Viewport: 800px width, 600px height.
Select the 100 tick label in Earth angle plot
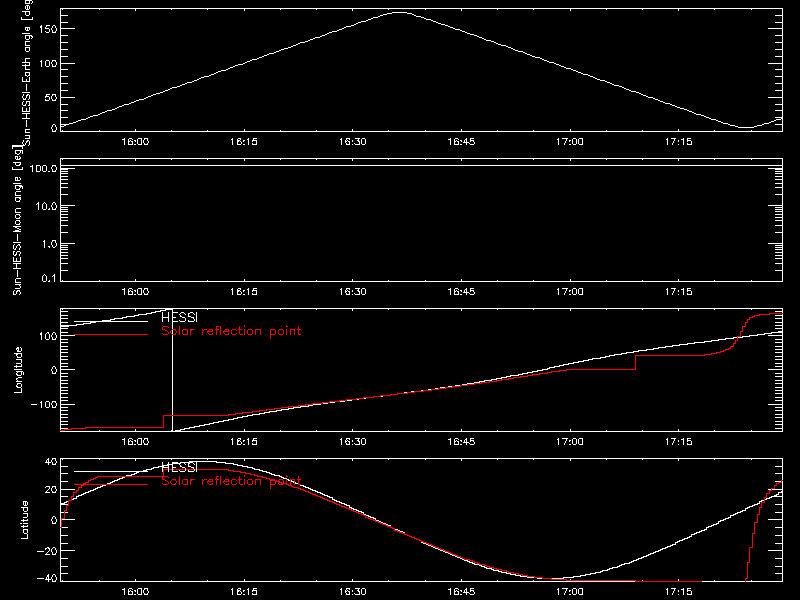47,64
